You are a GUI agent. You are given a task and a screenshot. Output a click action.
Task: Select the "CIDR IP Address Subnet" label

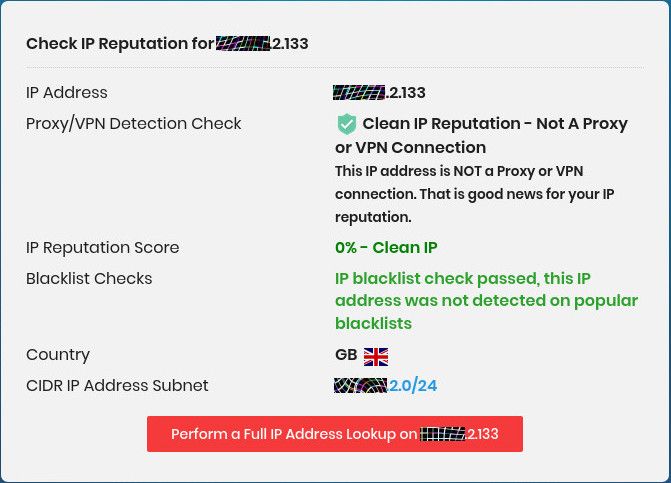coord(117,386)
